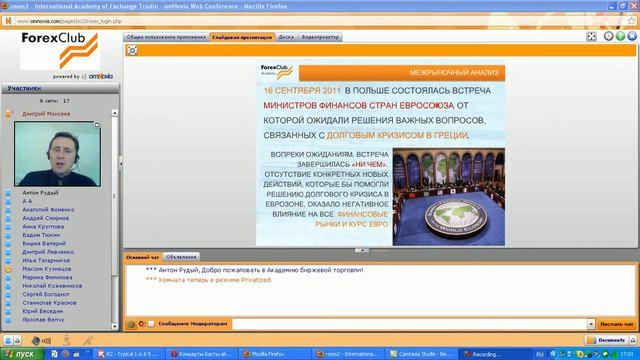Click the presentation slide image
This screenshot has width=640, height=360.
point(380,154)
